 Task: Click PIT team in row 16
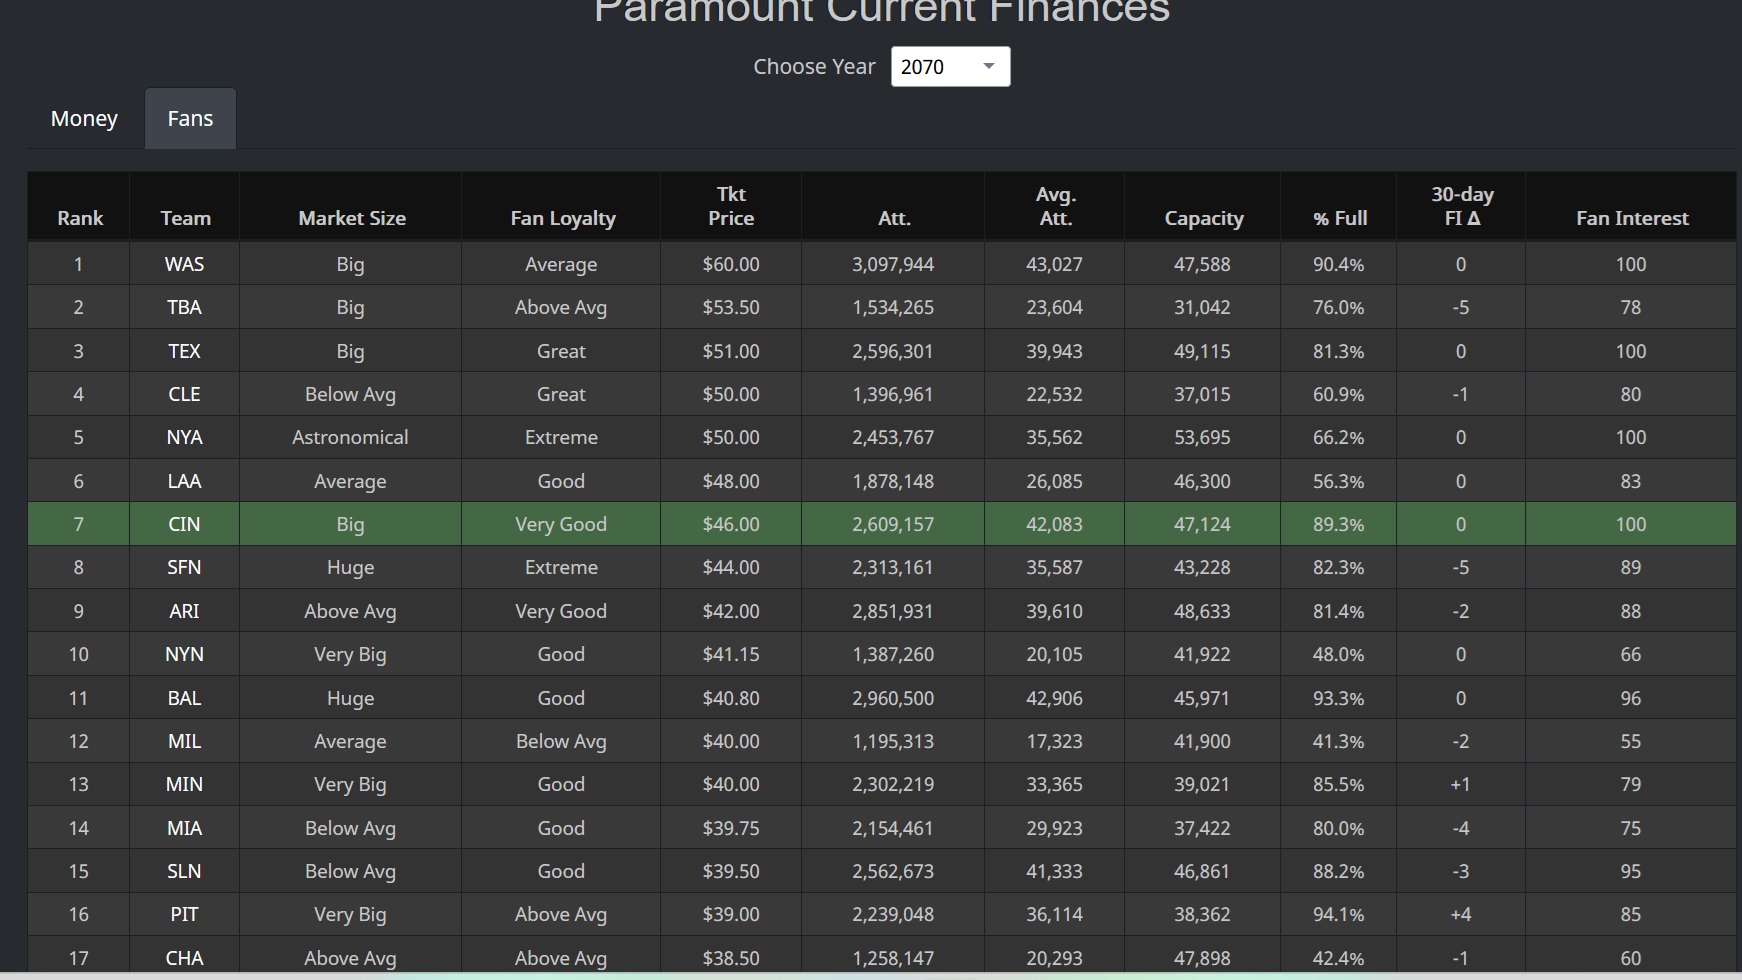click(184, 914)
